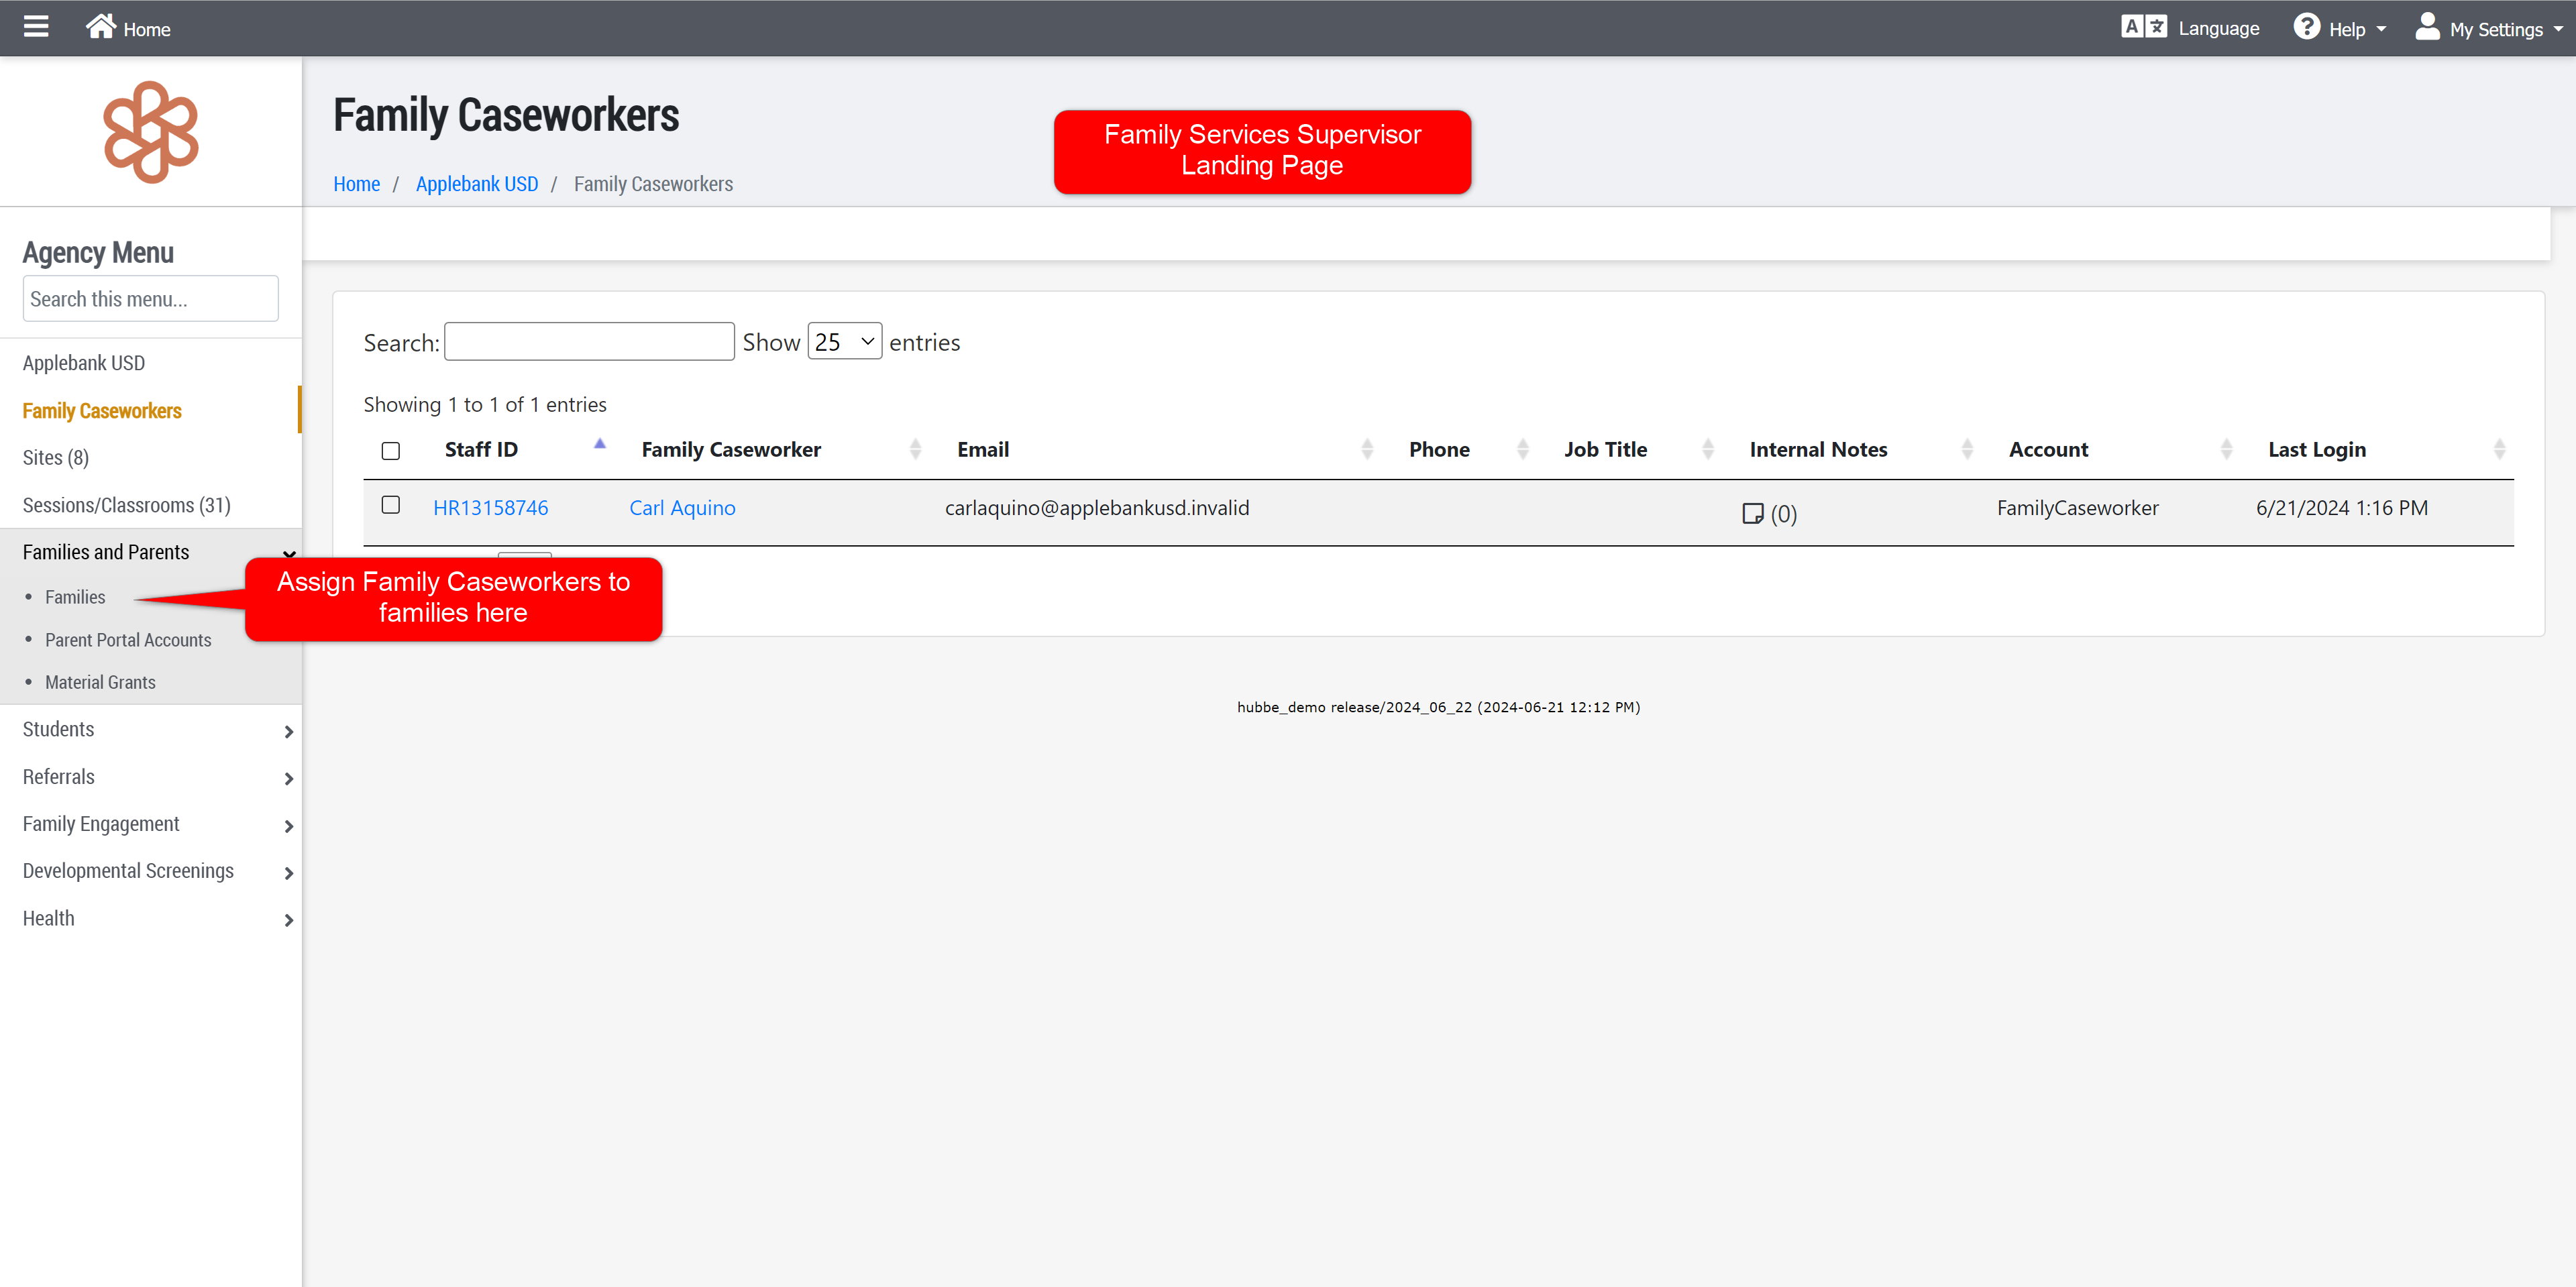Open the Carl Aquino caseworker link
The height and width of the screenshot is (1287, 2576).
[x=682, y=508]
